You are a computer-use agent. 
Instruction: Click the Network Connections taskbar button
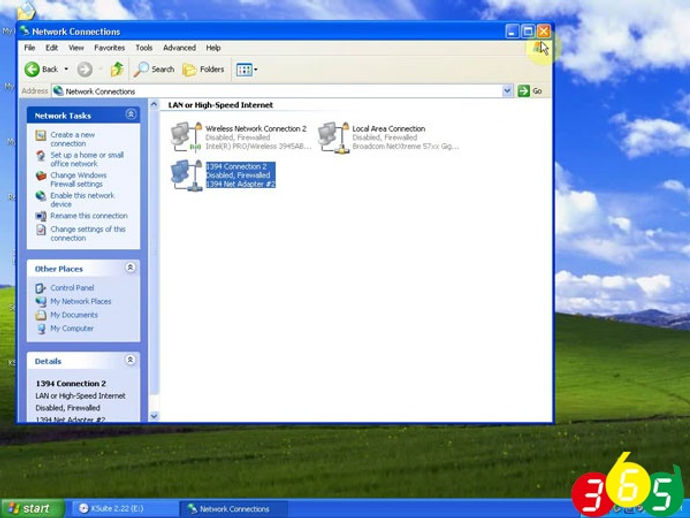click(233, 509)
